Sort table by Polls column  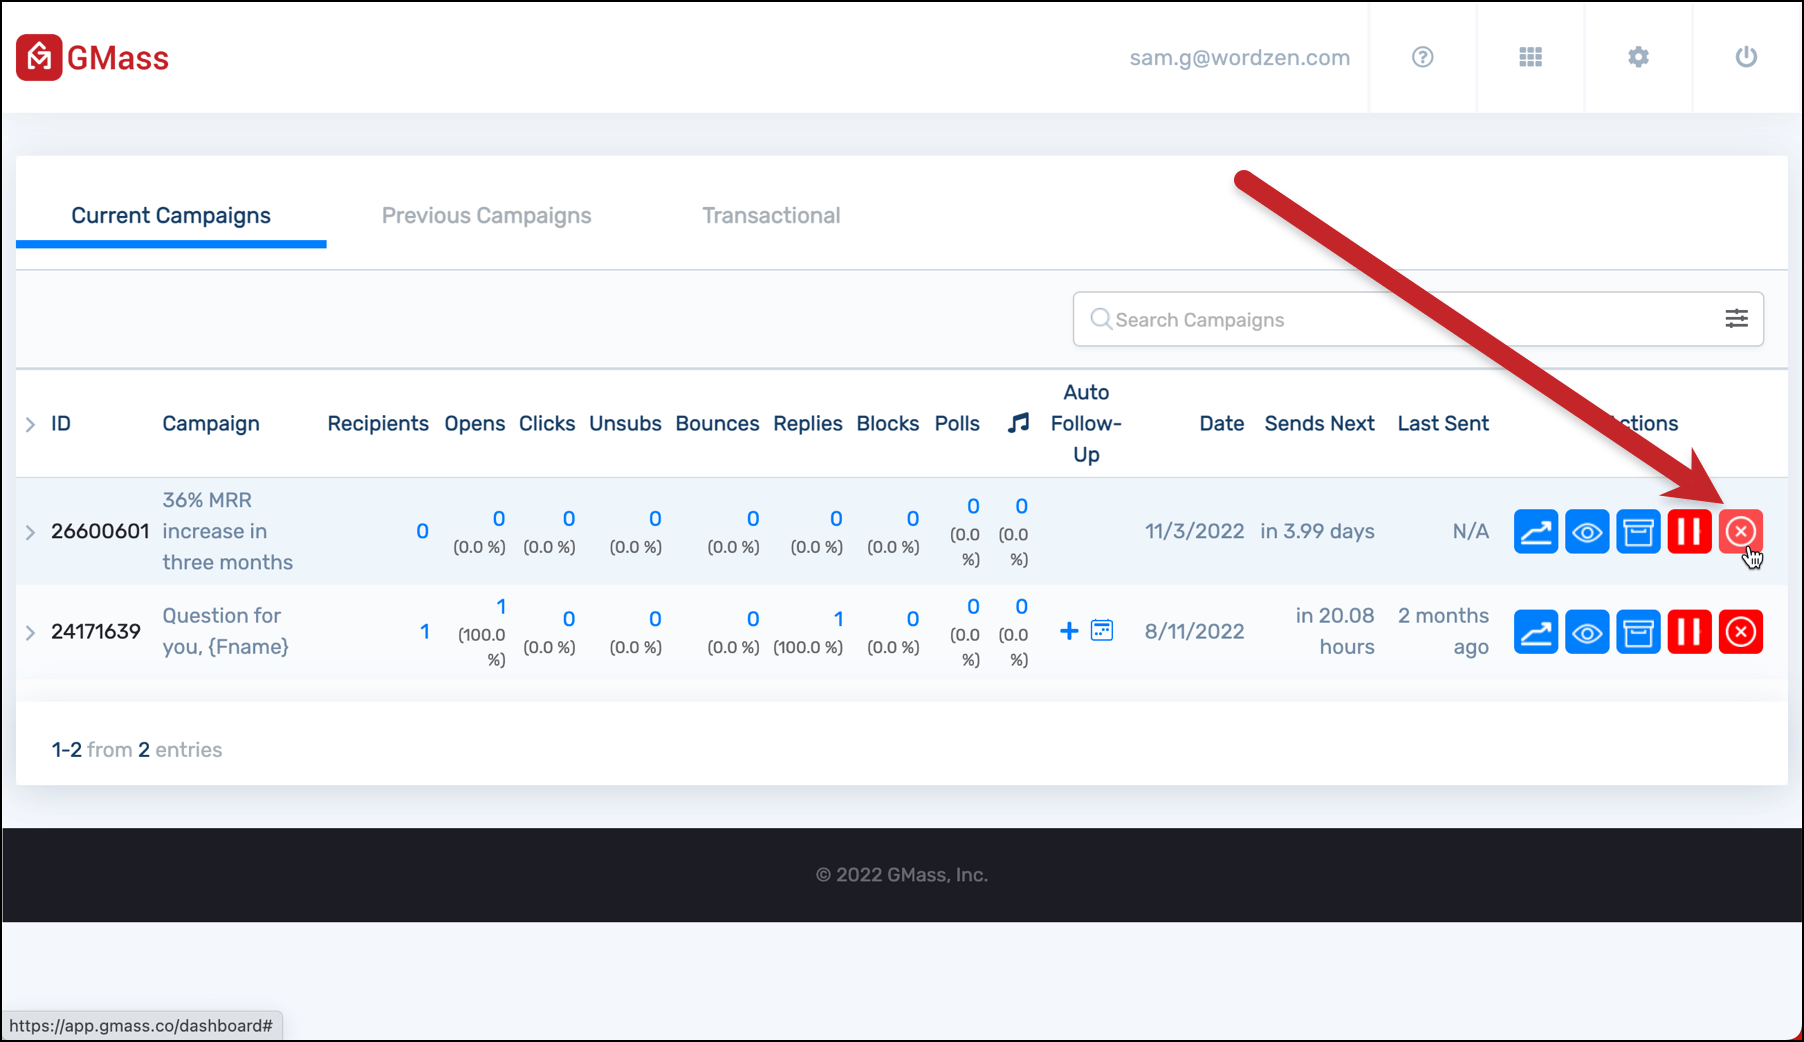coord(957,423)
